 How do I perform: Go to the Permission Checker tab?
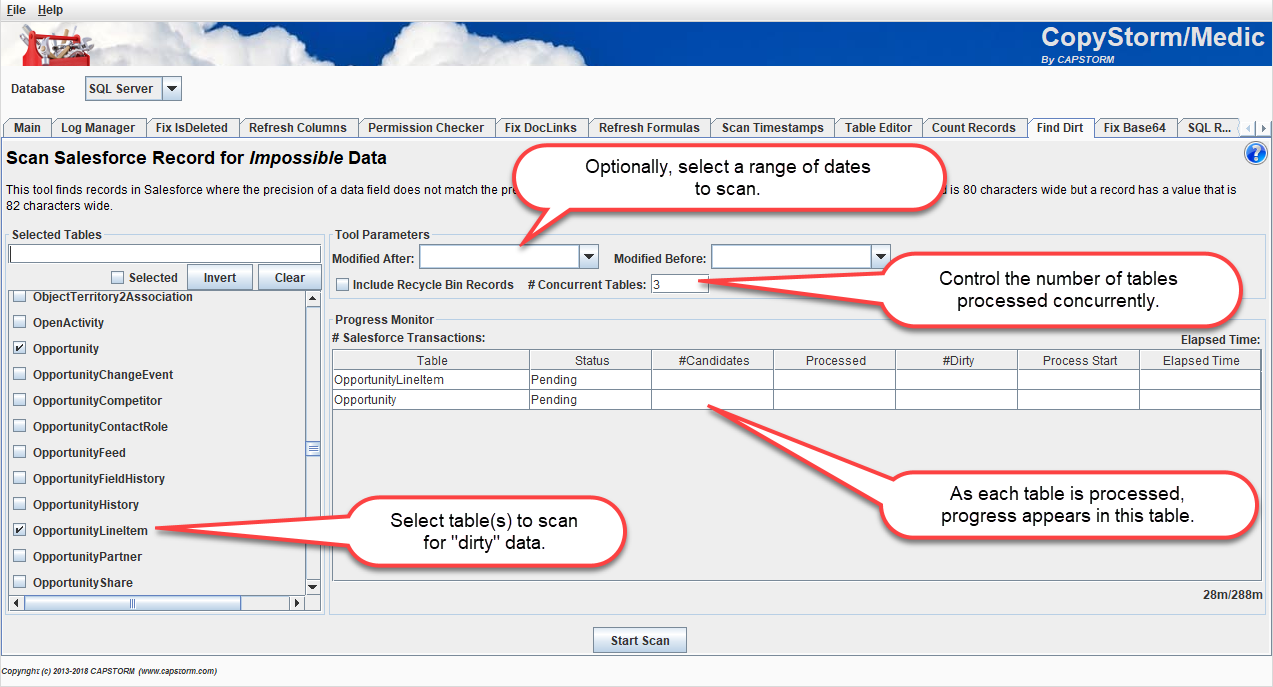[426, 128]
